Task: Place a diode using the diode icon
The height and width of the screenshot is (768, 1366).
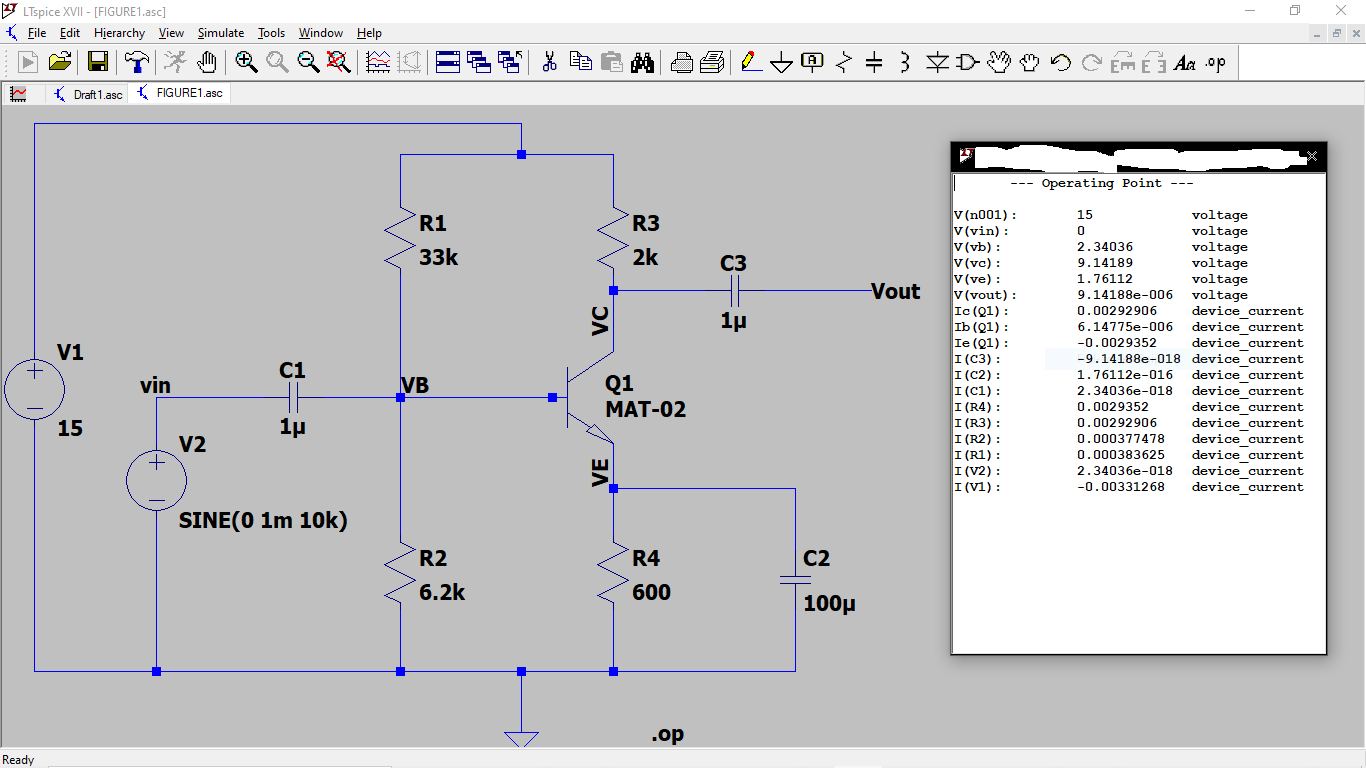Action: (938, 62)
